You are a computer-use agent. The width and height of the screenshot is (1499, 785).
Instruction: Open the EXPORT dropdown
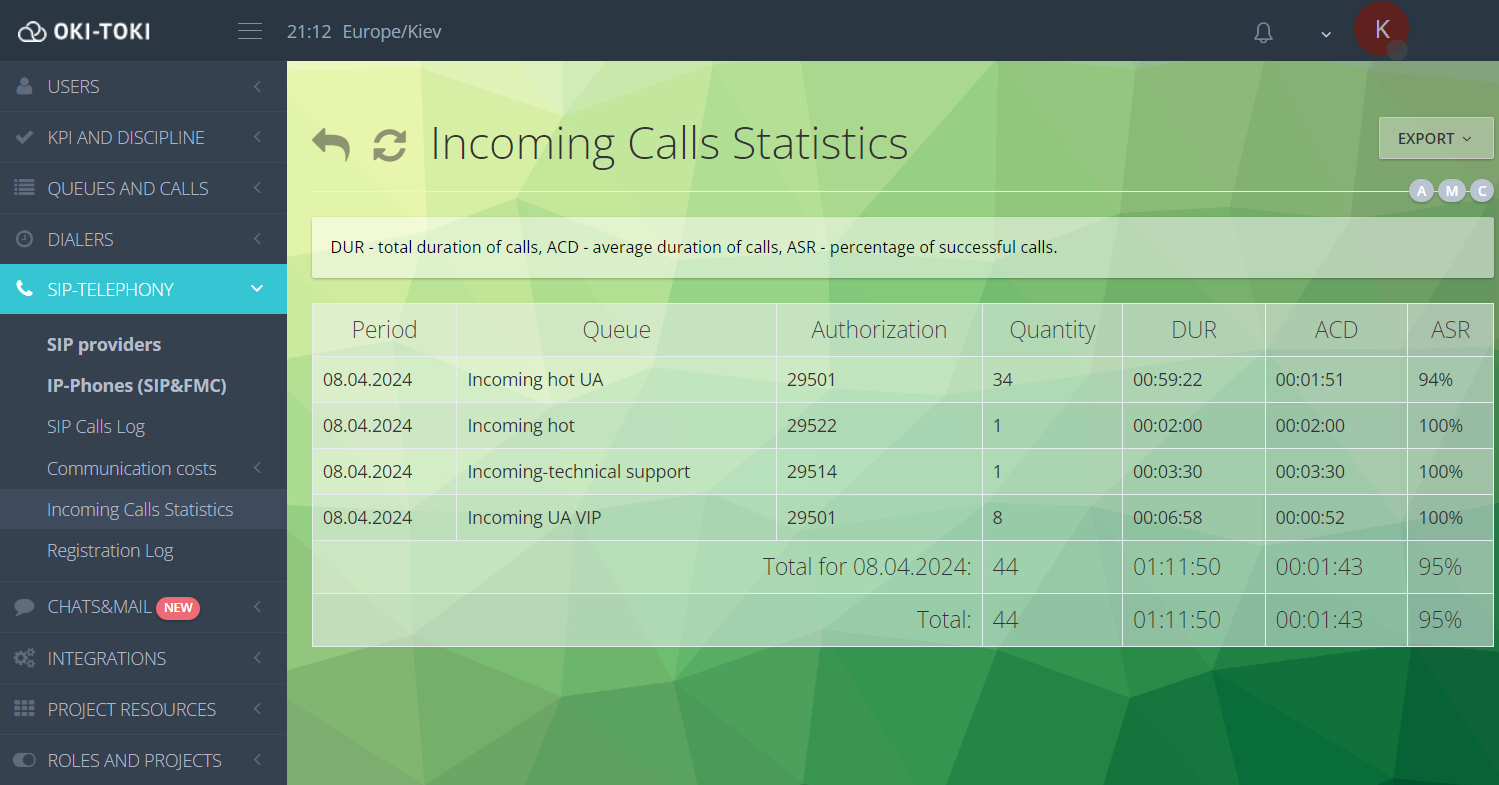pos(1435,139)
